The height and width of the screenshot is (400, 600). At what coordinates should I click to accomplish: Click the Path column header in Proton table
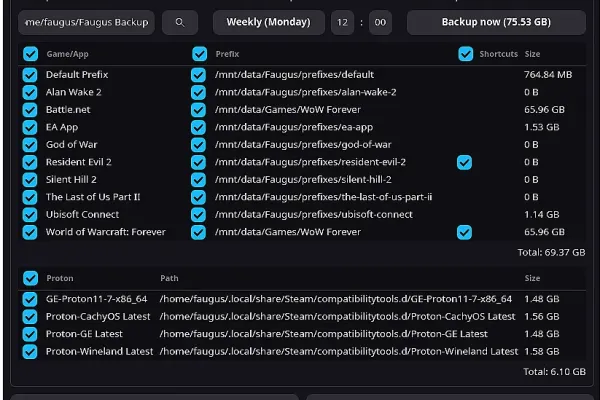169,278
